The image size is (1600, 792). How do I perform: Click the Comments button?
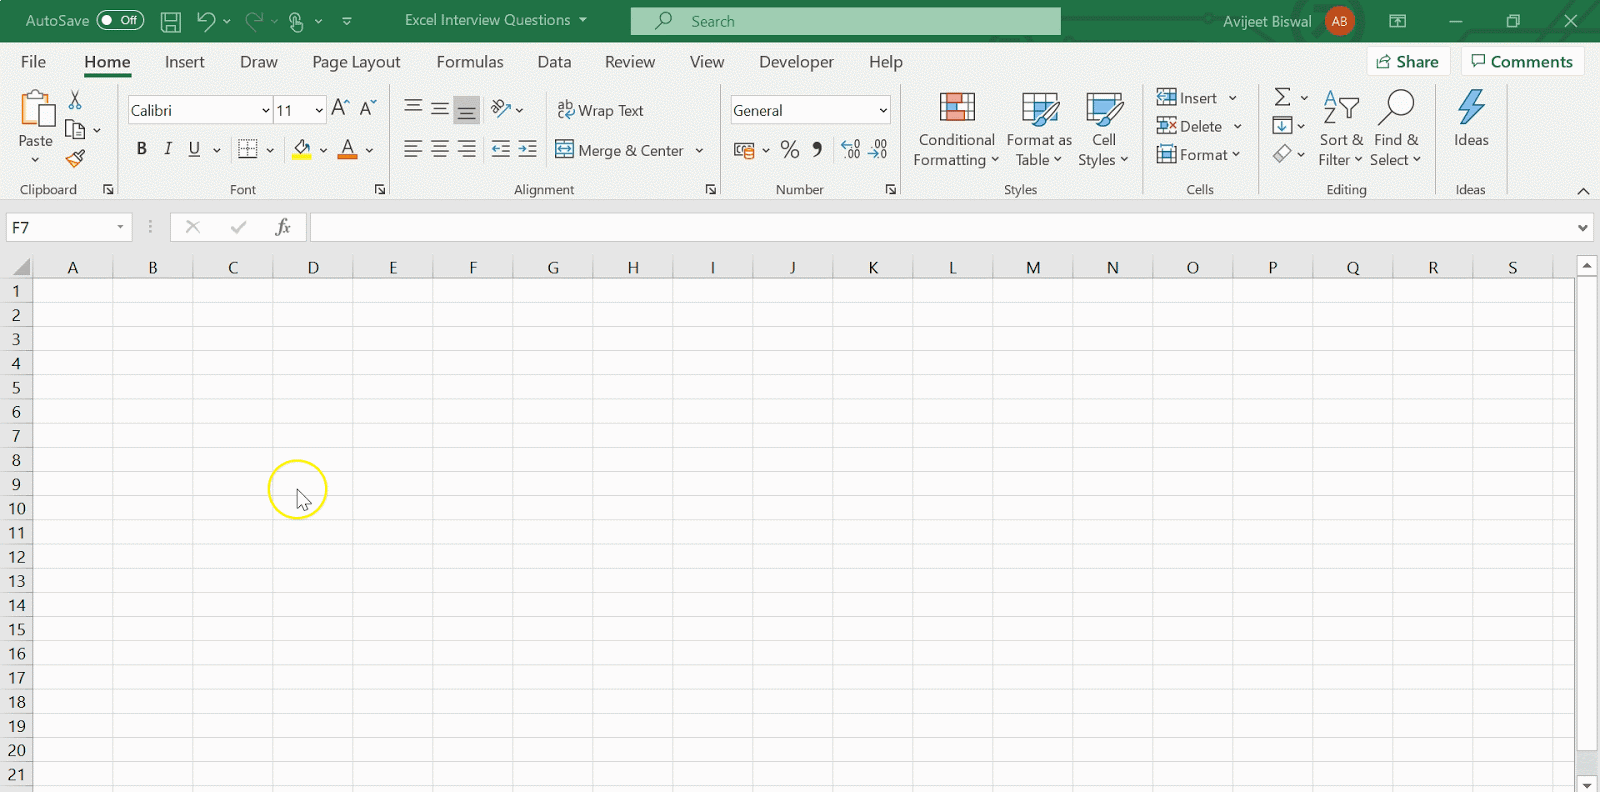pos(1522,62)
